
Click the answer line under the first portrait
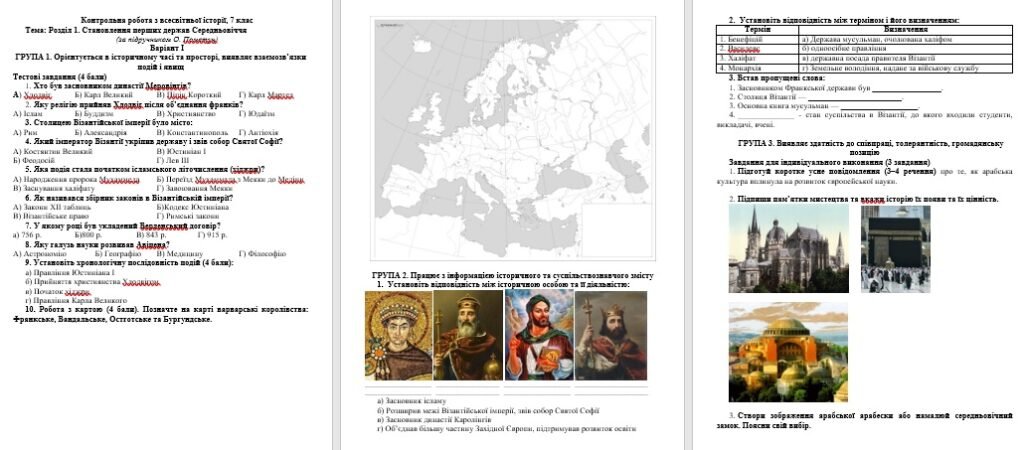coord(397,387)
